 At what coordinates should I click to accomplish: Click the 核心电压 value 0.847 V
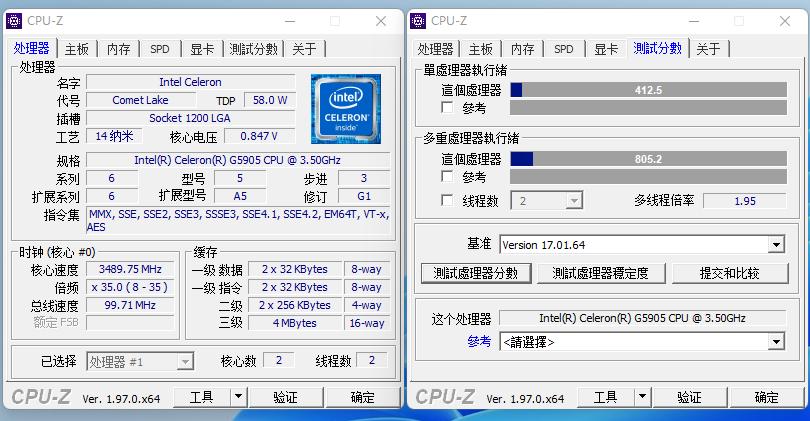pyautogui.click(x=259, y=136)
